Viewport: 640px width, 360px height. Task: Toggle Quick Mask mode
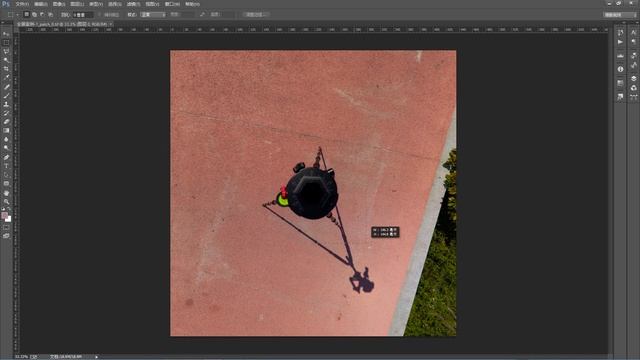click(x=6, y=227)
